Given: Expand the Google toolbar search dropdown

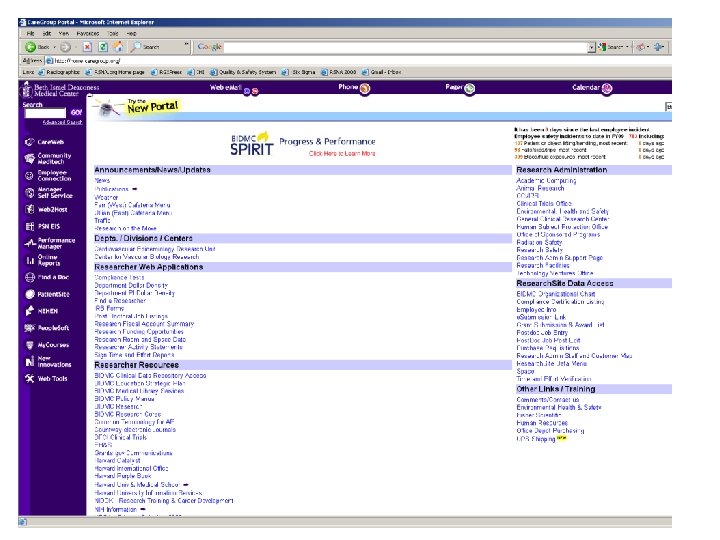Looking at the screenshot, I should tap(592, 47).
